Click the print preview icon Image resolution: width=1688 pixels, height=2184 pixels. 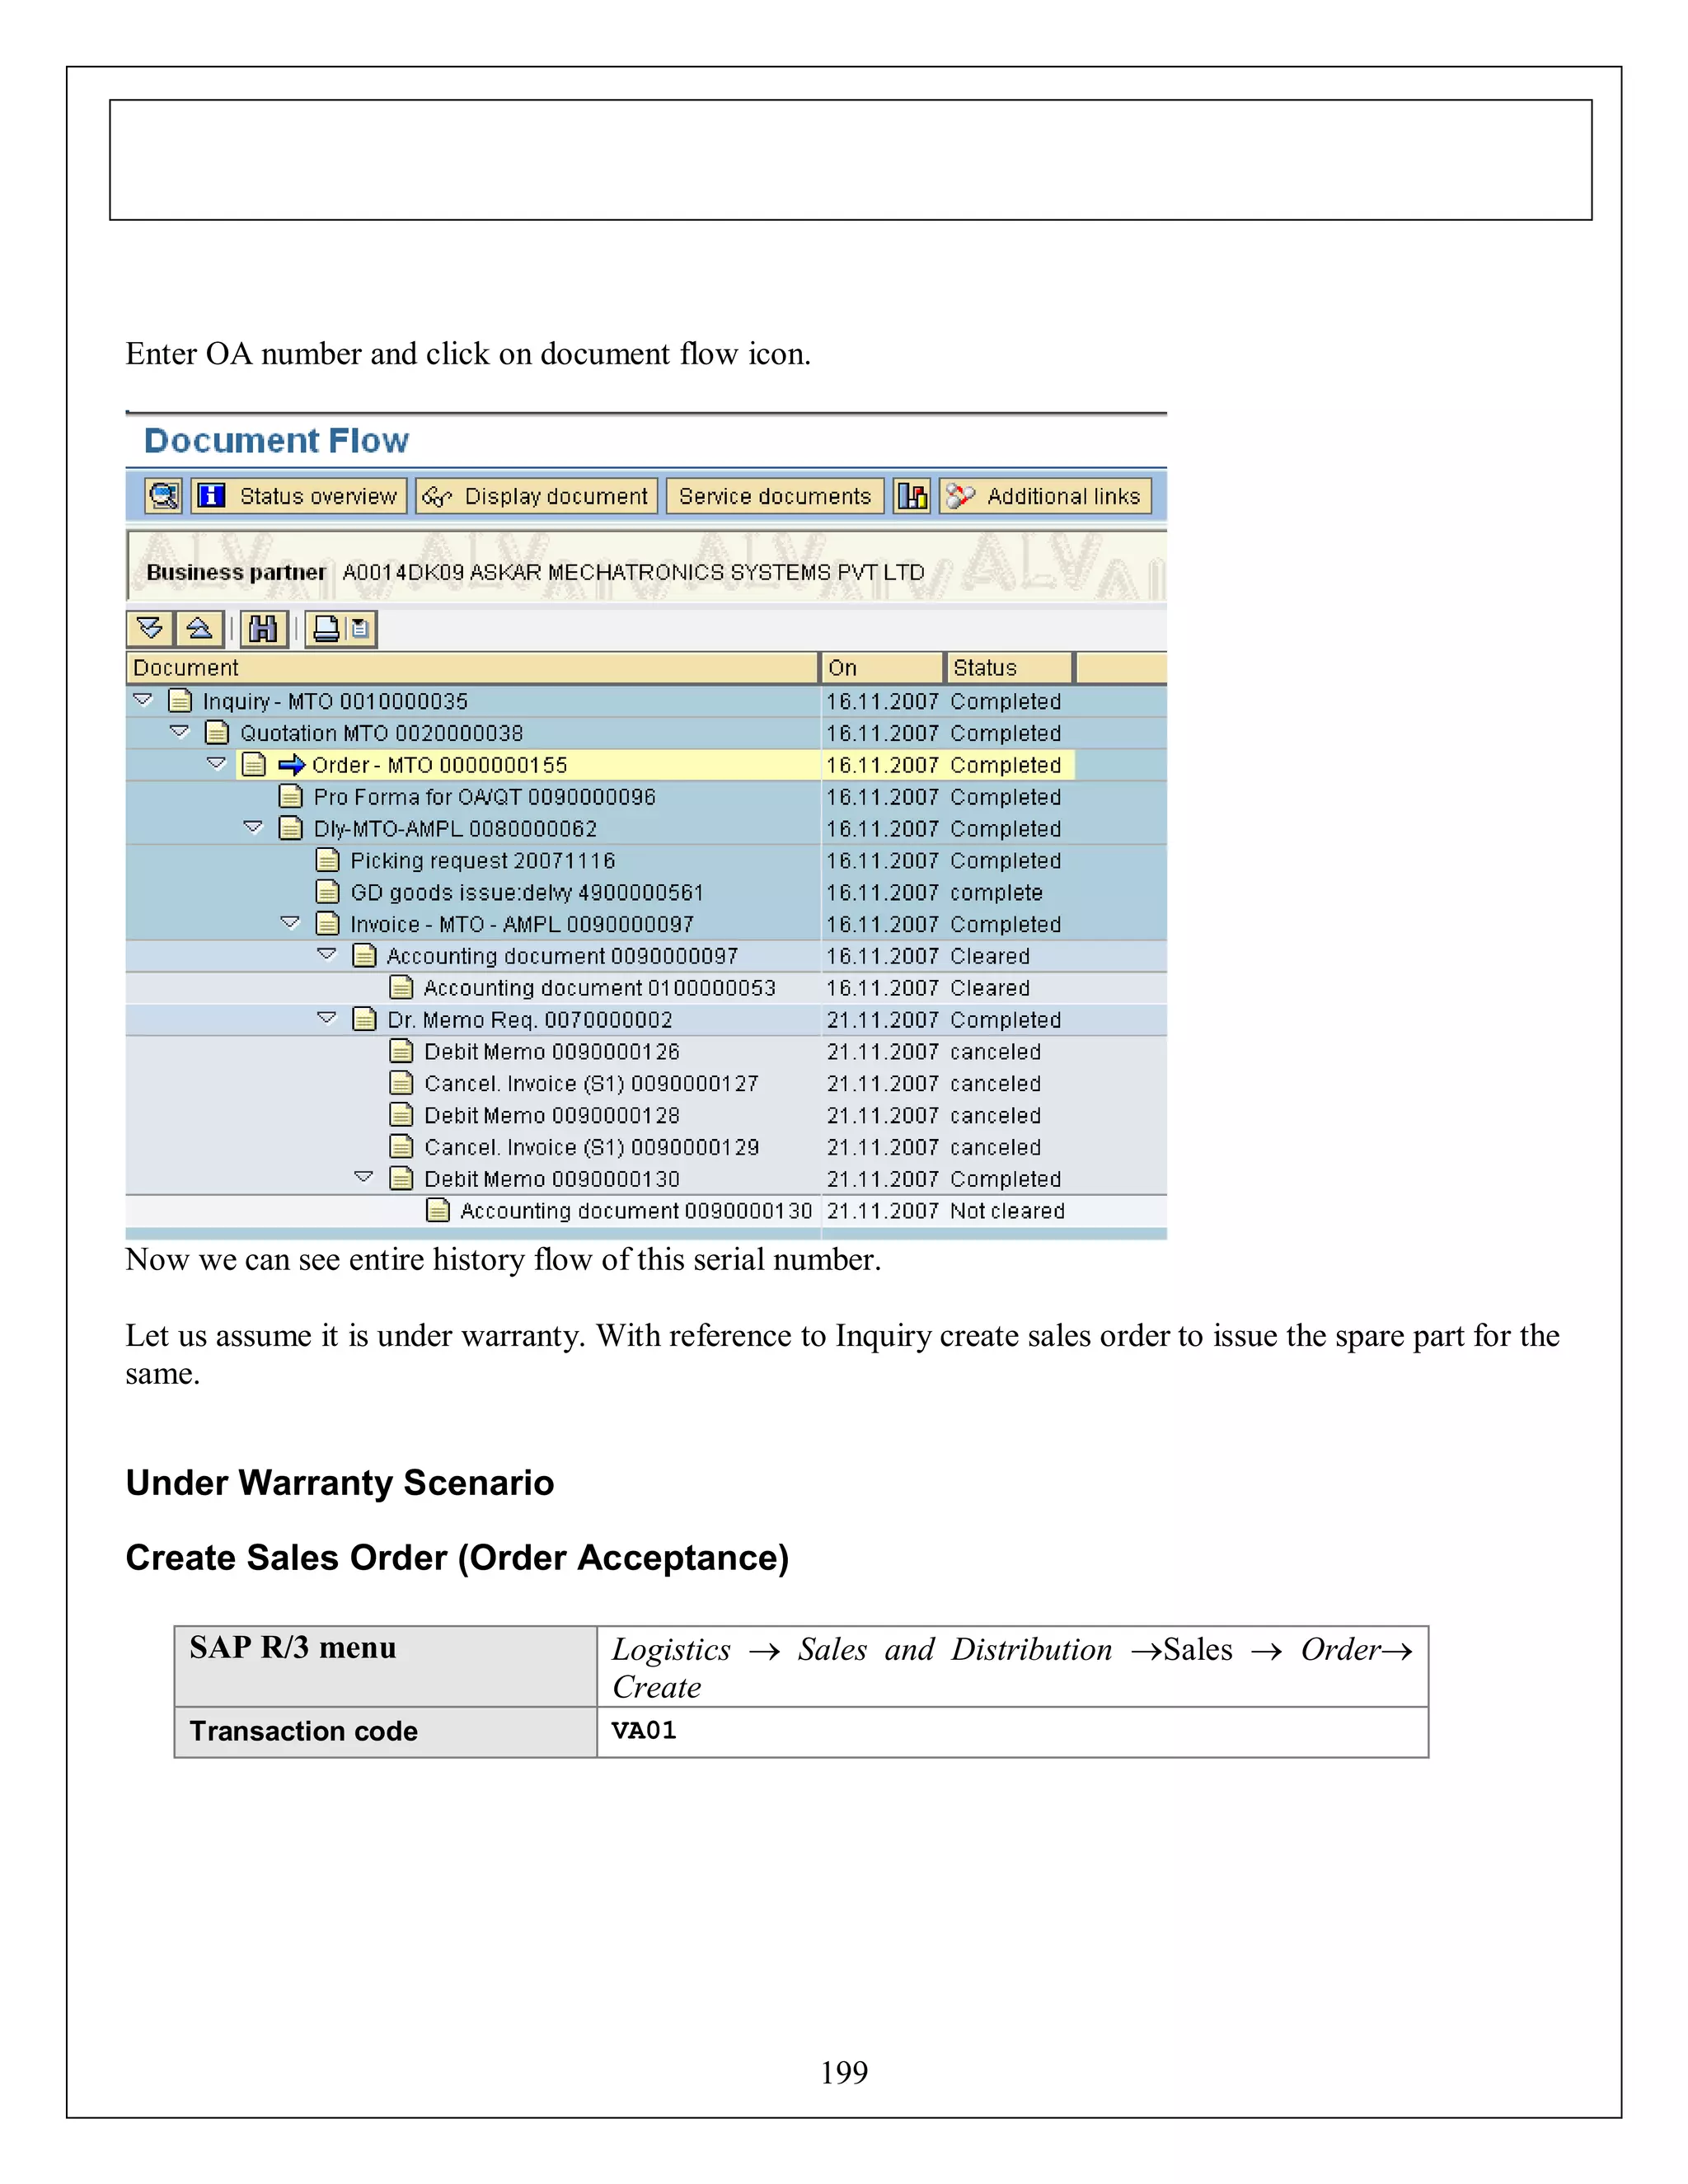[360, 629]
